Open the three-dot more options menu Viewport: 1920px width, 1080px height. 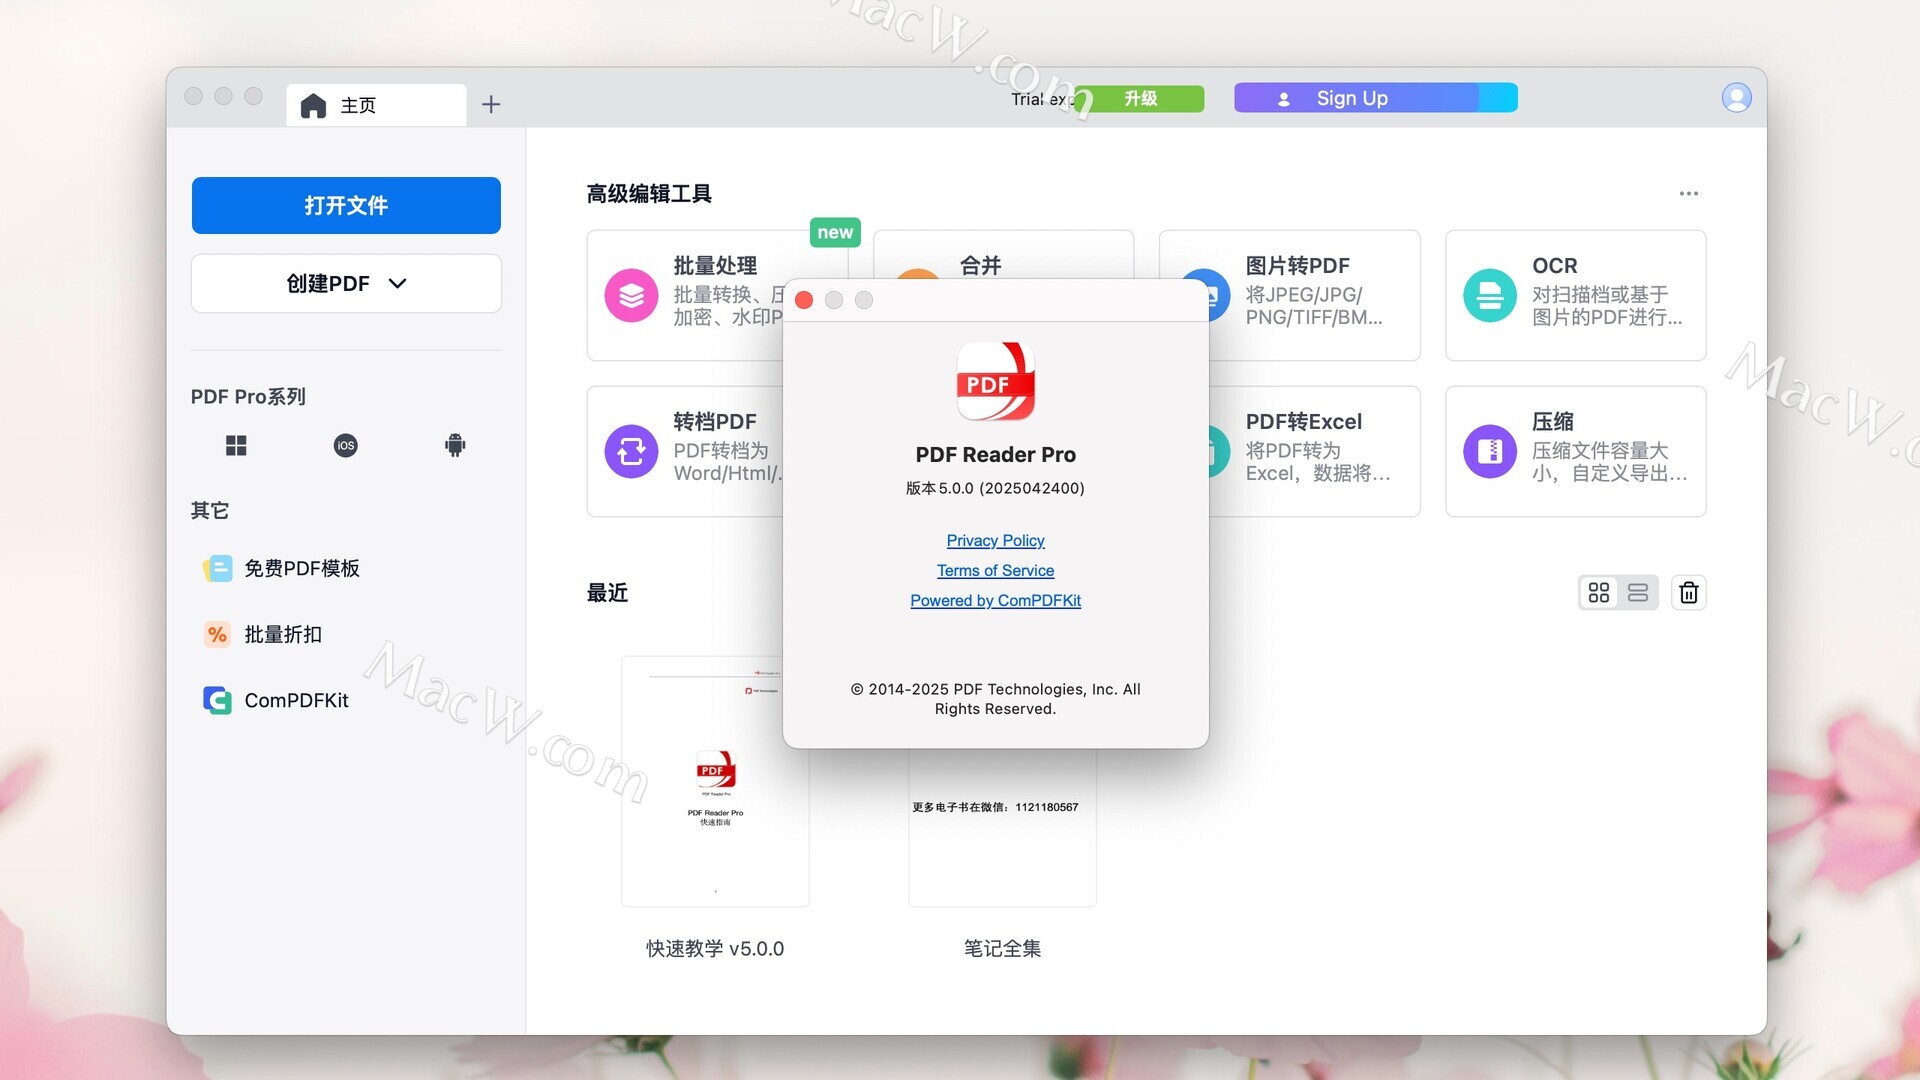1689,194
